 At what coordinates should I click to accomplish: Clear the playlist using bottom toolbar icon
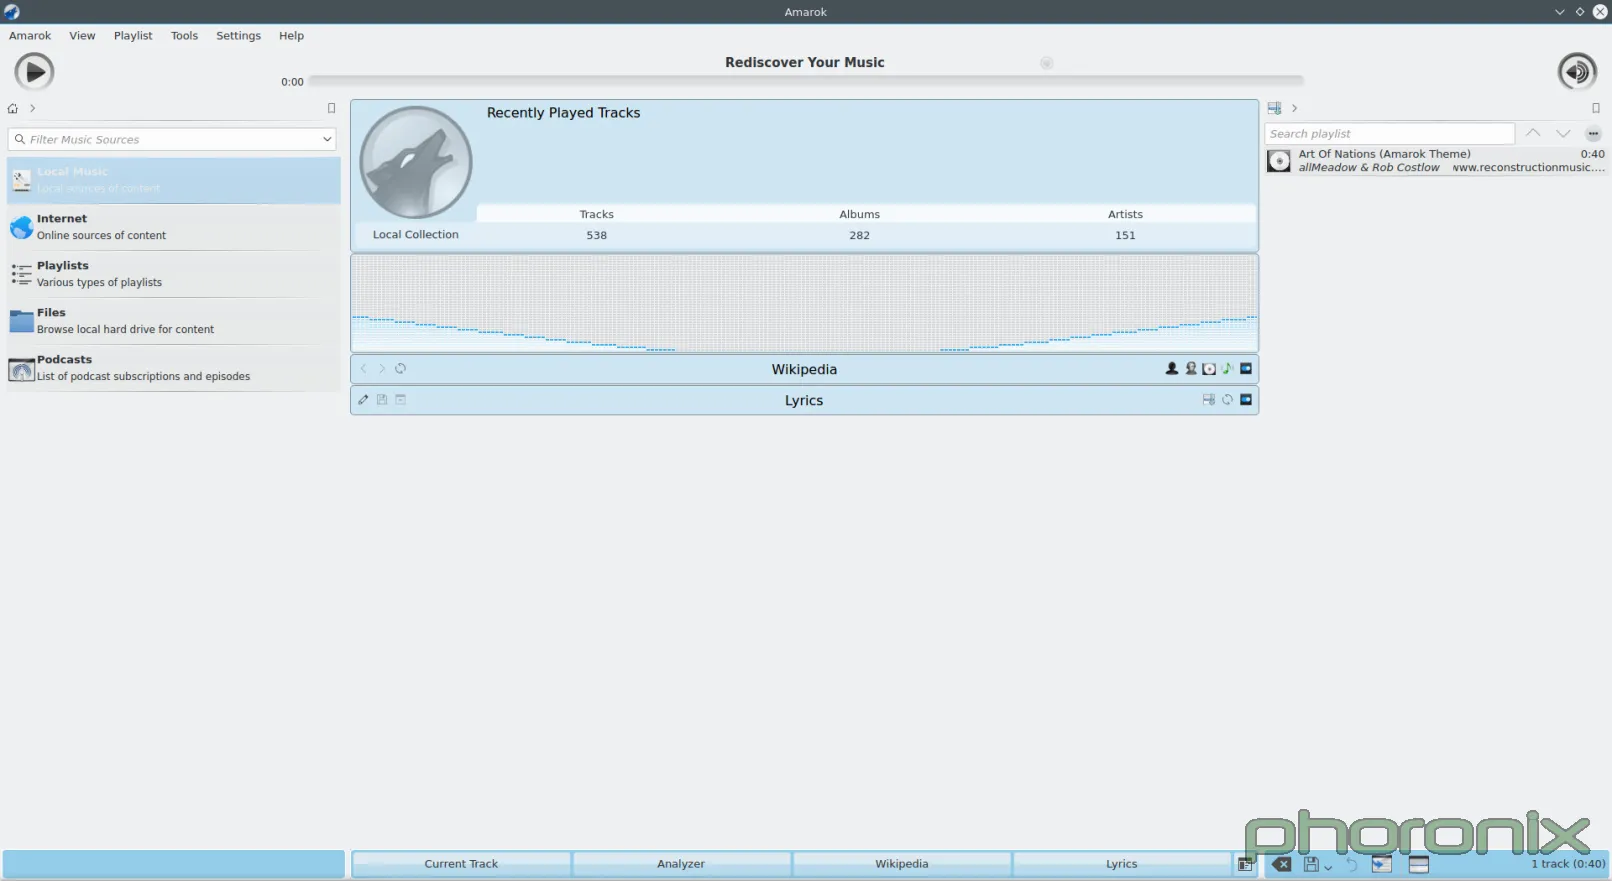pyautogui.click(x=1281, y=865)
